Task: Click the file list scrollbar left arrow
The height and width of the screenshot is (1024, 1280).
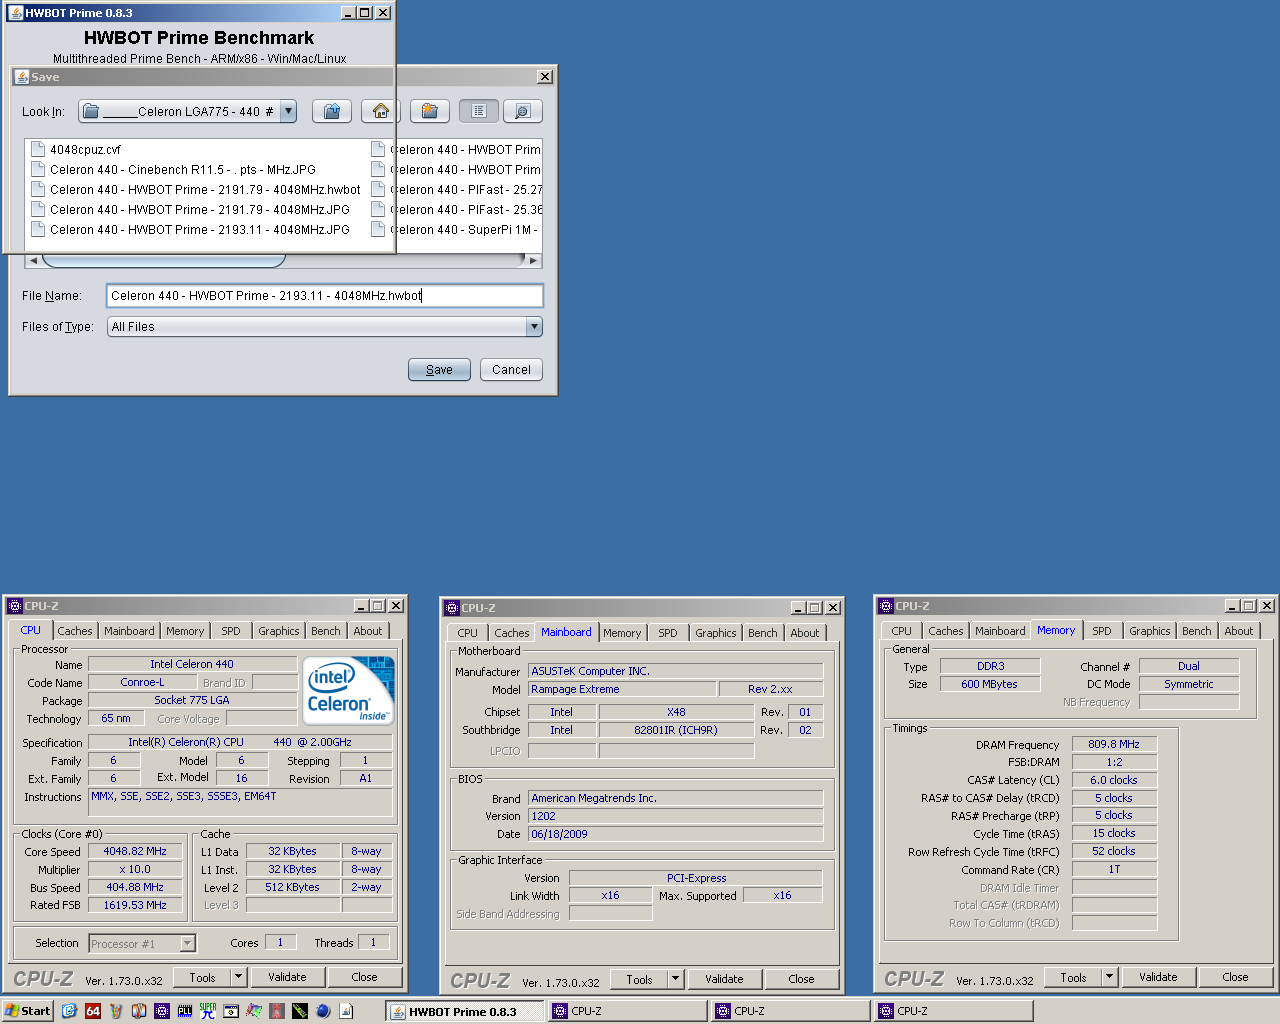Action: tap(33, 260)
